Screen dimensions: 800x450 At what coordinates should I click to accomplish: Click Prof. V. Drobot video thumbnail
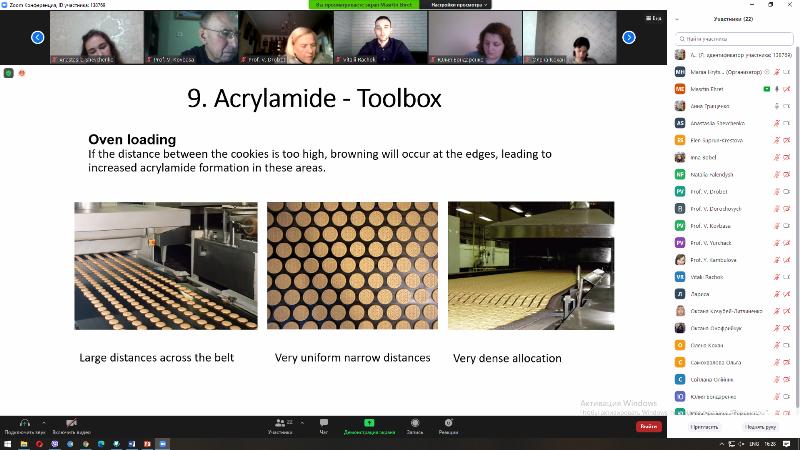pyautogui.click(x=286, y=37)
